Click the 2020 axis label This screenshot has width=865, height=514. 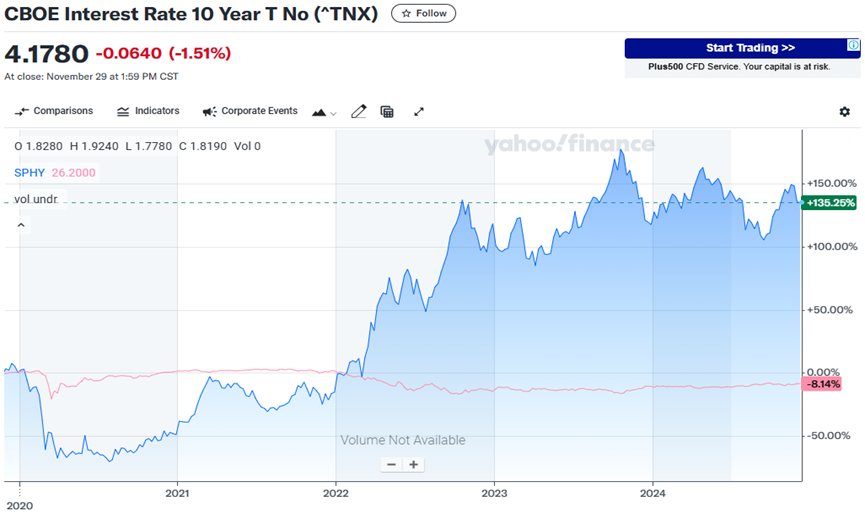coord(19,506)
